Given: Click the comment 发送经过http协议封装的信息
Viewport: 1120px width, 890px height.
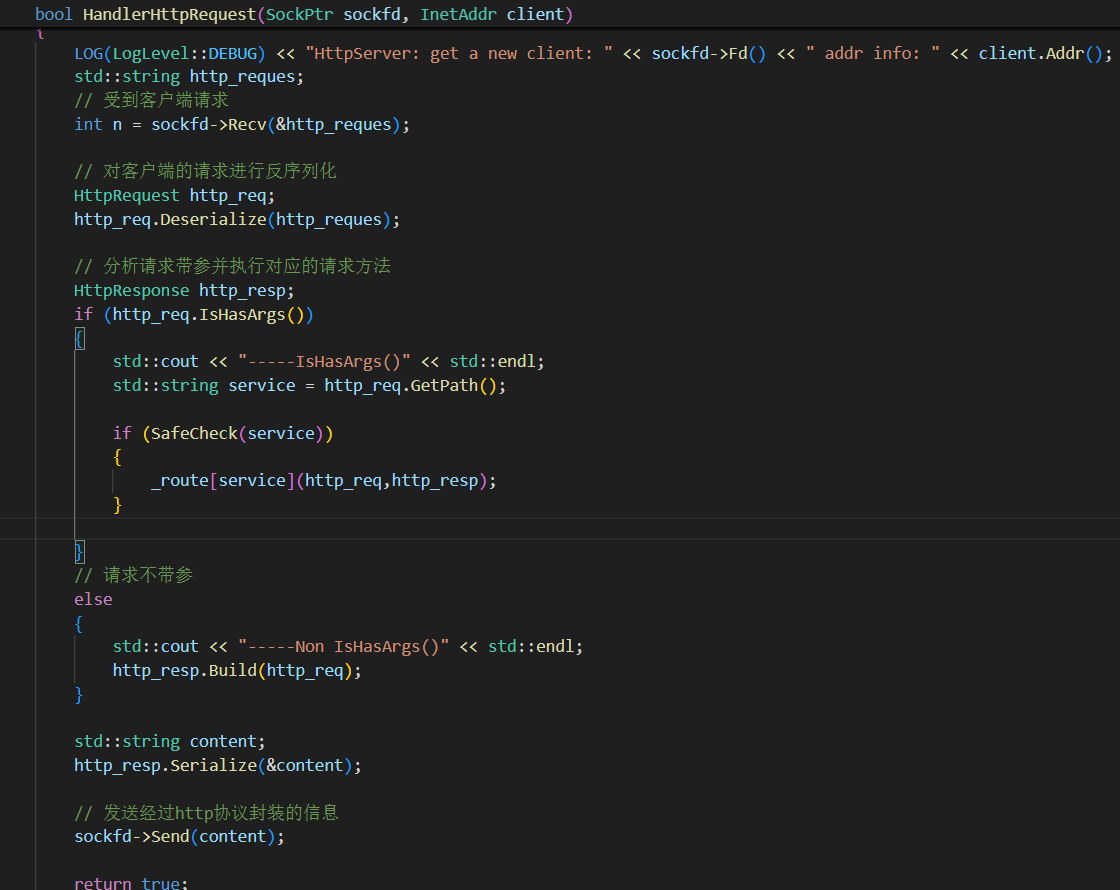Looking at the screenshot, I should point(206,813).
